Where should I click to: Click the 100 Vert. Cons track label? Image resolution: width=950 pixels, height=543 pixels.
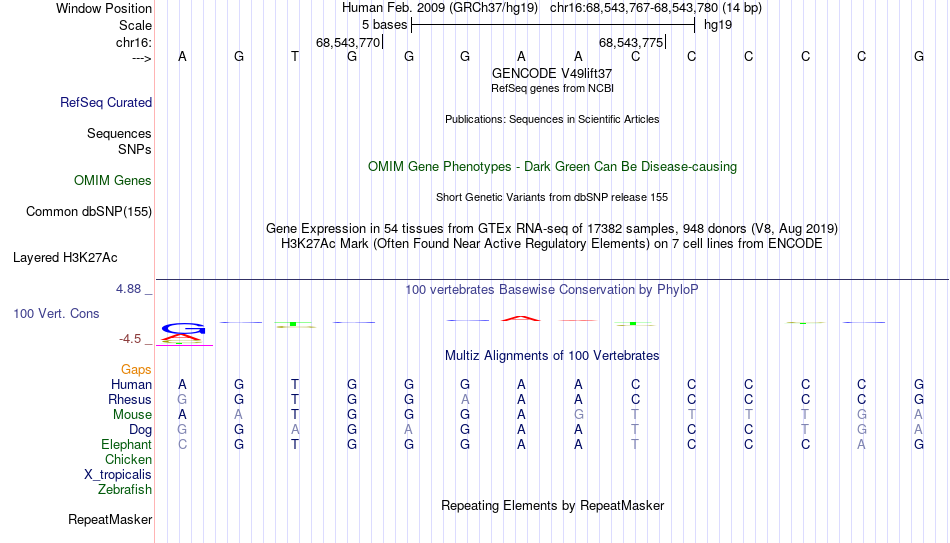tap(56, 313)
